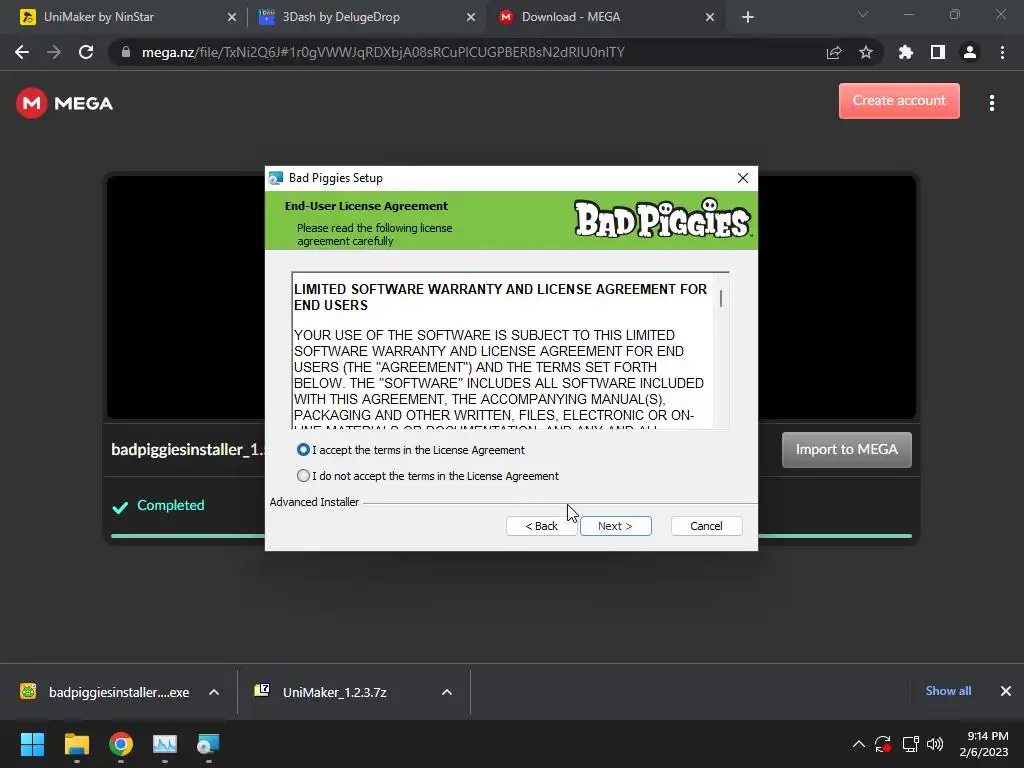Reload the MEGA page

(x=86, y=52)
